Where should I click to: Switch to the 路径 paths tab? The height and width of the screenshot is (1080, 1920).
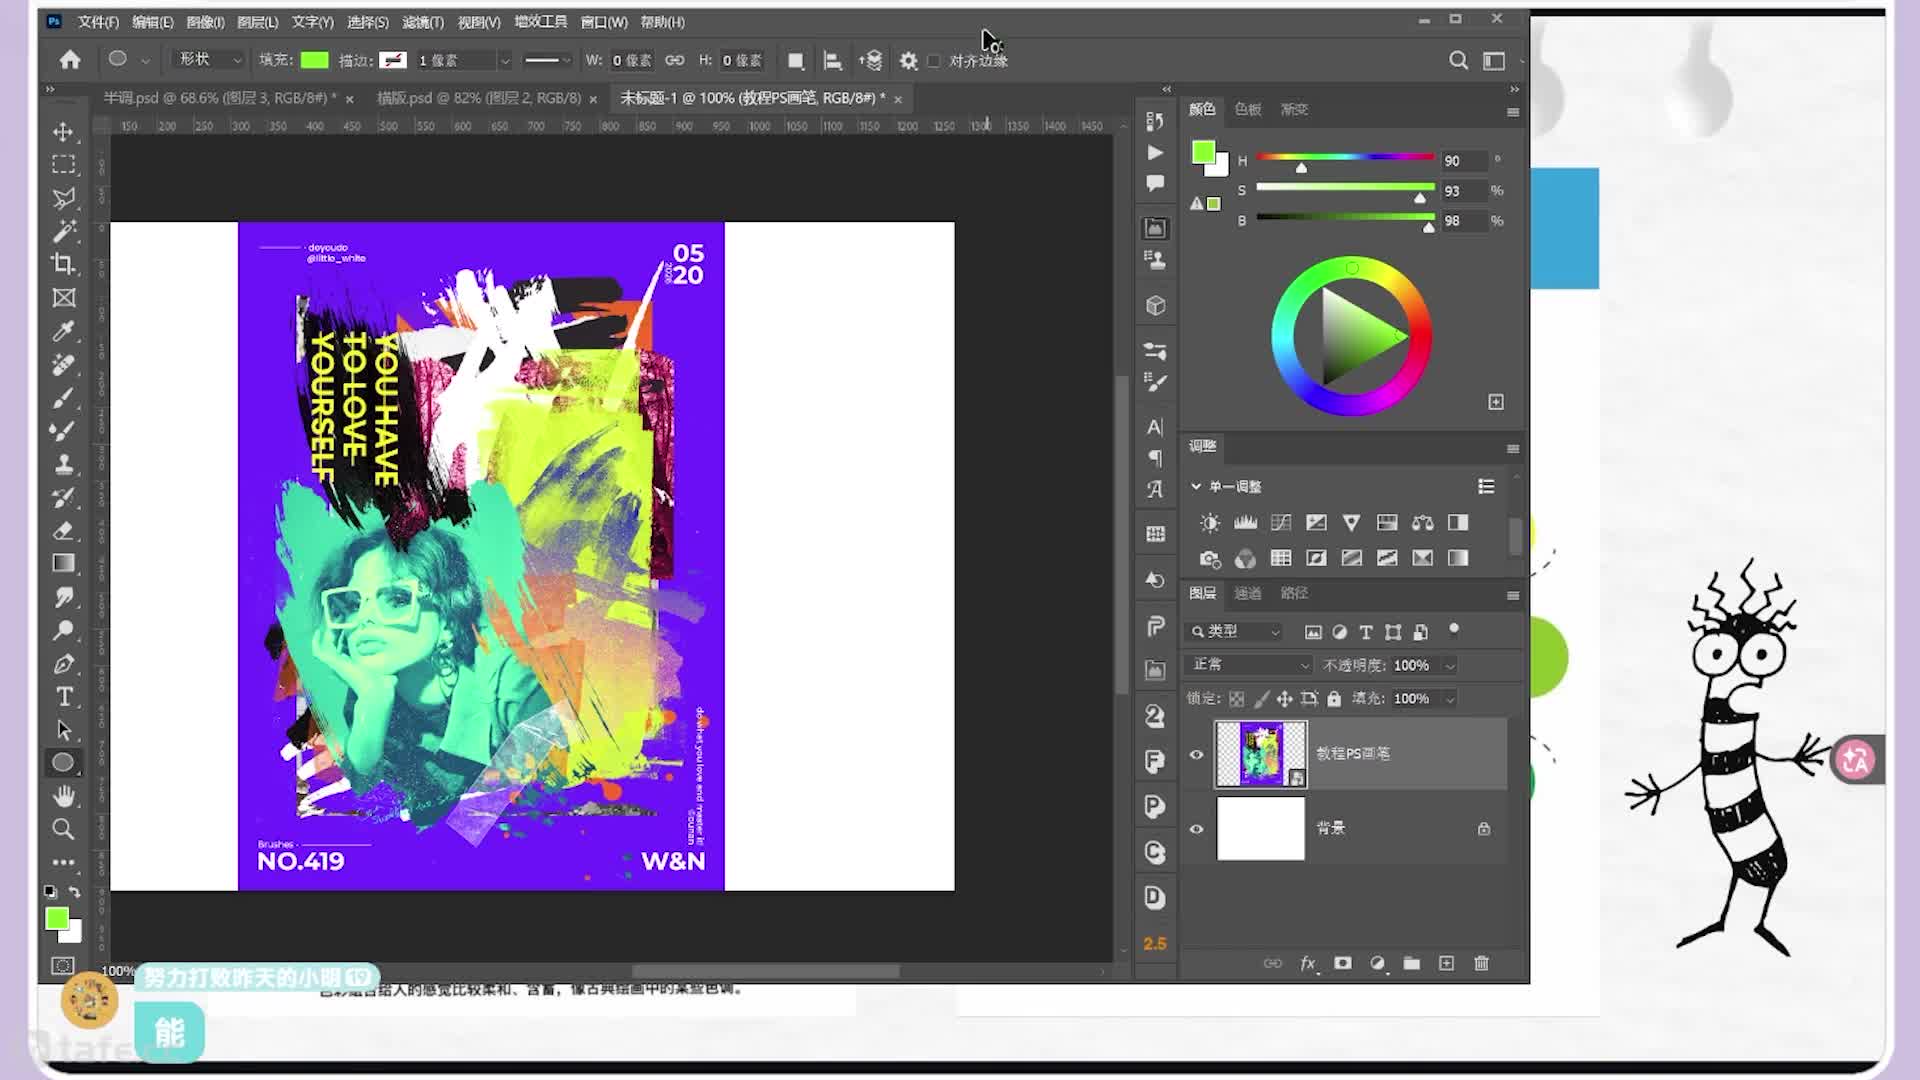coord(1294,593)
